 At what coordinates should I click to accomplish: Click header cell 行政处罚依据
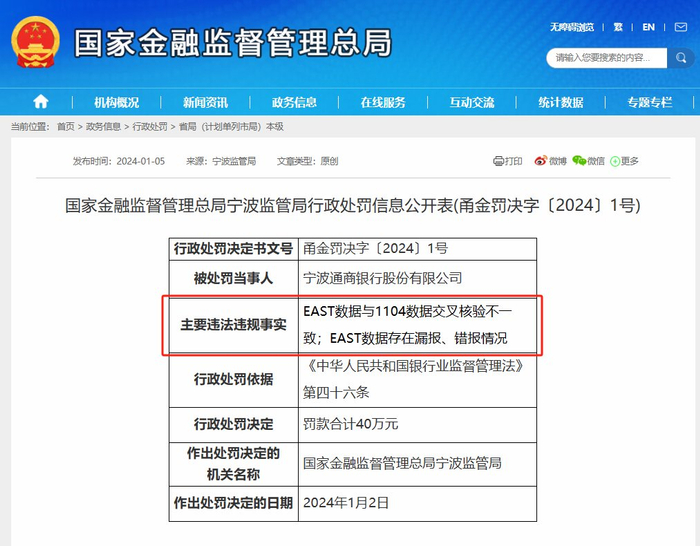coord(233,379)
